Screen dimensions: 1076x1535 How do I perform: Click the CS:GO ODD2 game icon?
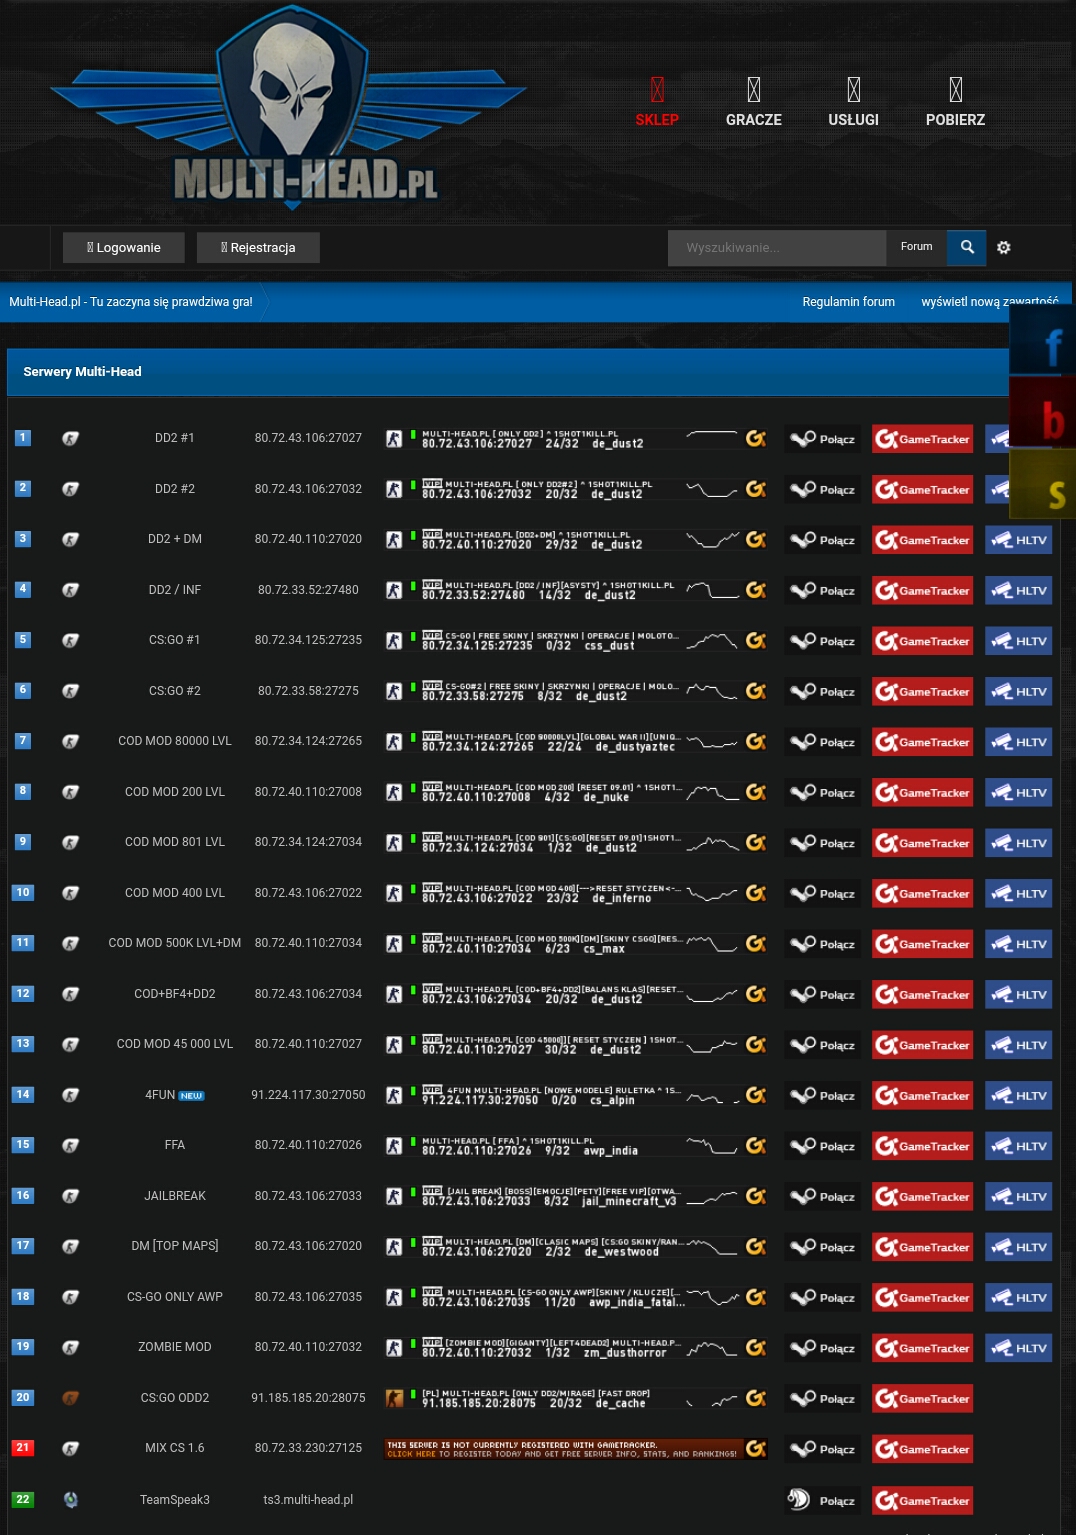(70, 1398)
